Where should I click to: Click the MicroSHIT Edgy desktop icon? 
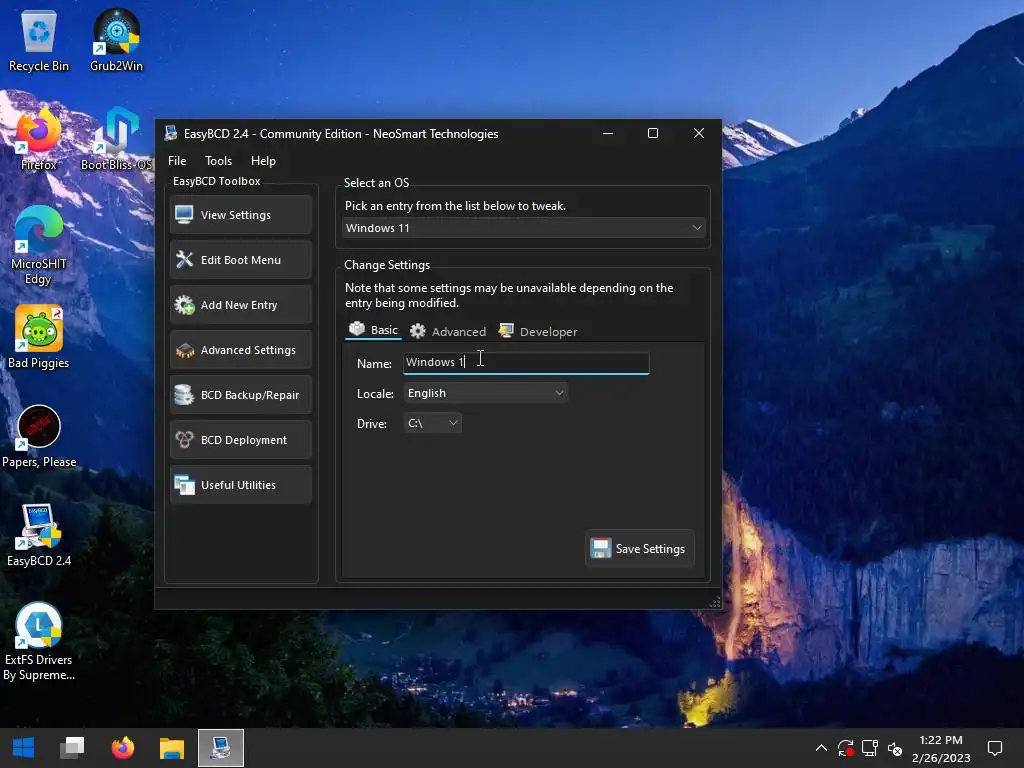coord(39,247)
